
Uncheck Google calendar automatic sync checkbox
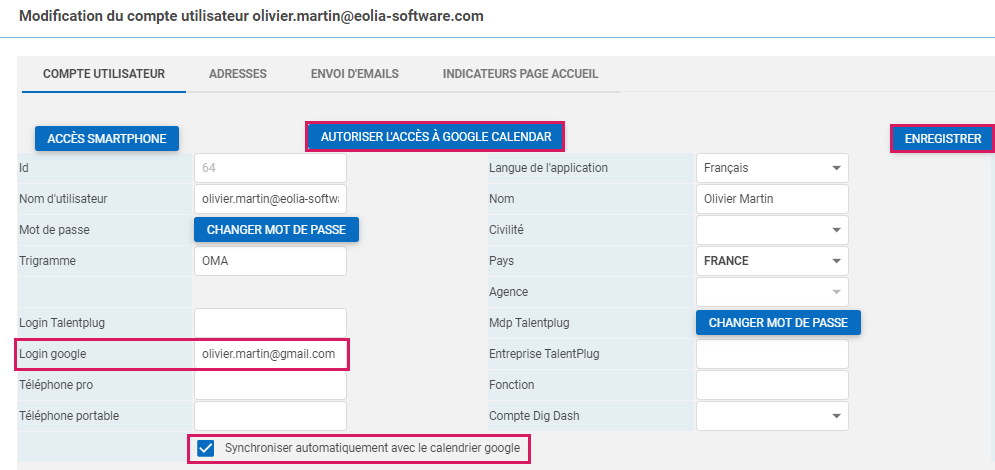click(x=206, y=449)
